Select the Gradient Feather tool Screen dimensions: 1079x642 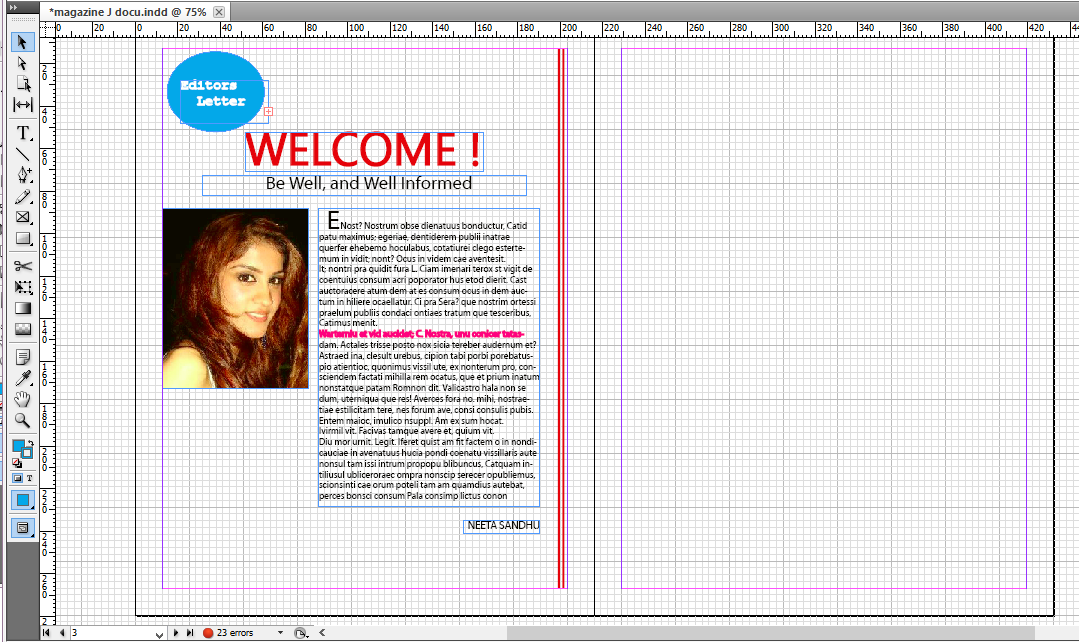pos(22,329)
